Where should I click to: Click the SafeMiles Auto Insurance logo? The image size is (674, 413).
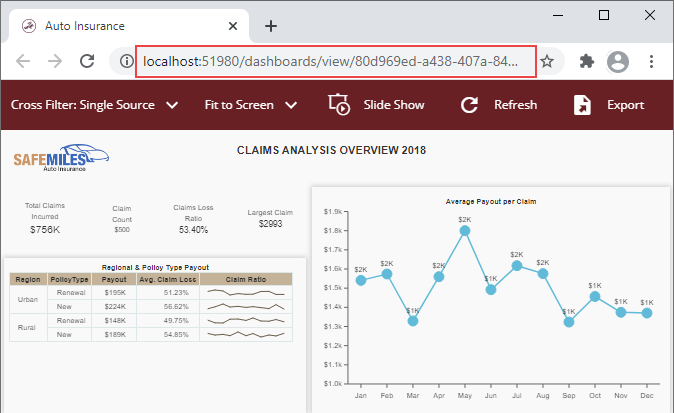pos(60,160)
